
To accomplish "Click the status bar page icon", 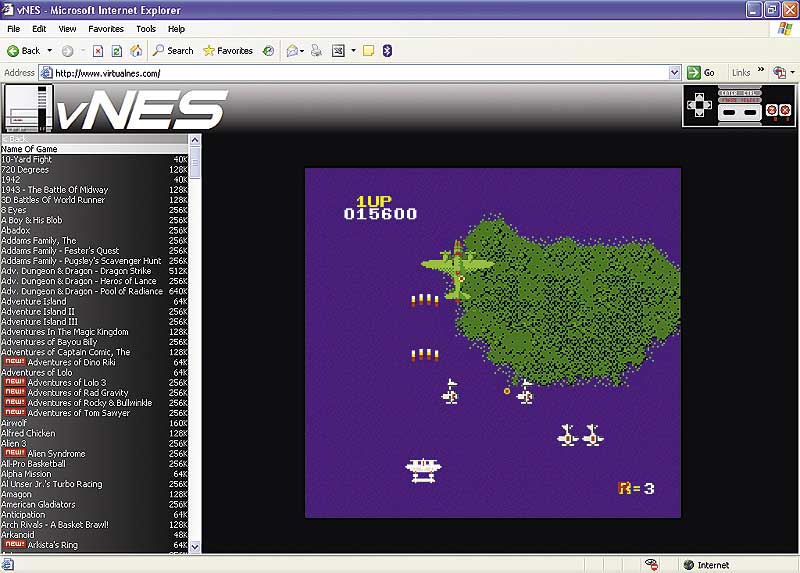I will 7,564.
